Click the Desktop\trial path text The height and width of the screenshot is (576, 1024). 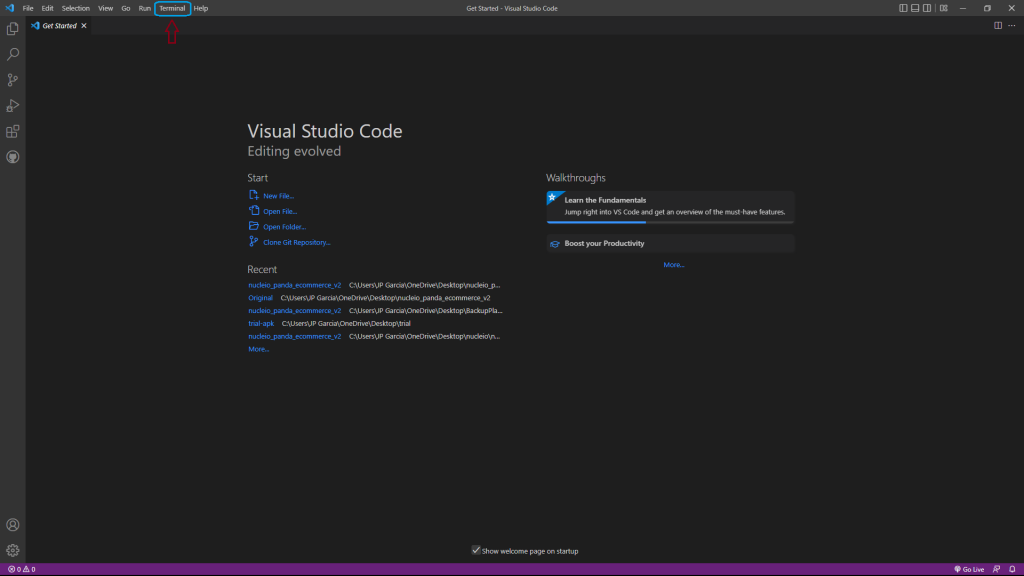pos(346,323)
